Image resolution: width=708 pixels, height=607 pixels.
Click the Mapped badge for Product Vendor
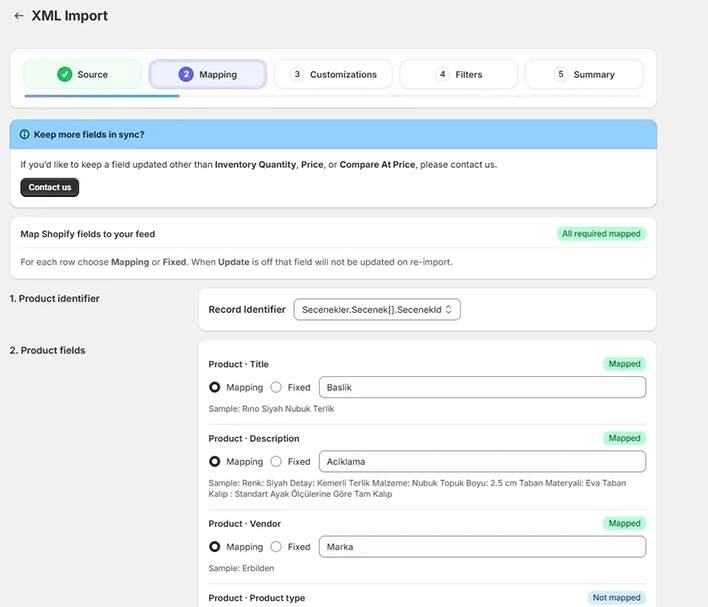(x=624, y=523)
